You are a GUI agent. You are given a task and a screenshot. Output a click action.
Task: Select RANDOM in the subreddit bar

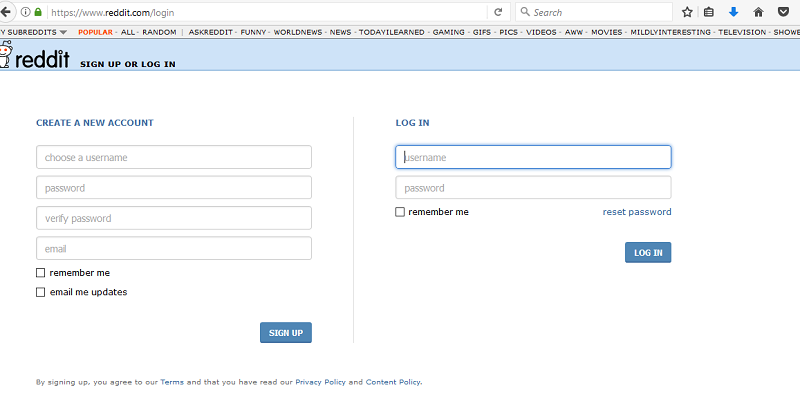click(159, 32)
